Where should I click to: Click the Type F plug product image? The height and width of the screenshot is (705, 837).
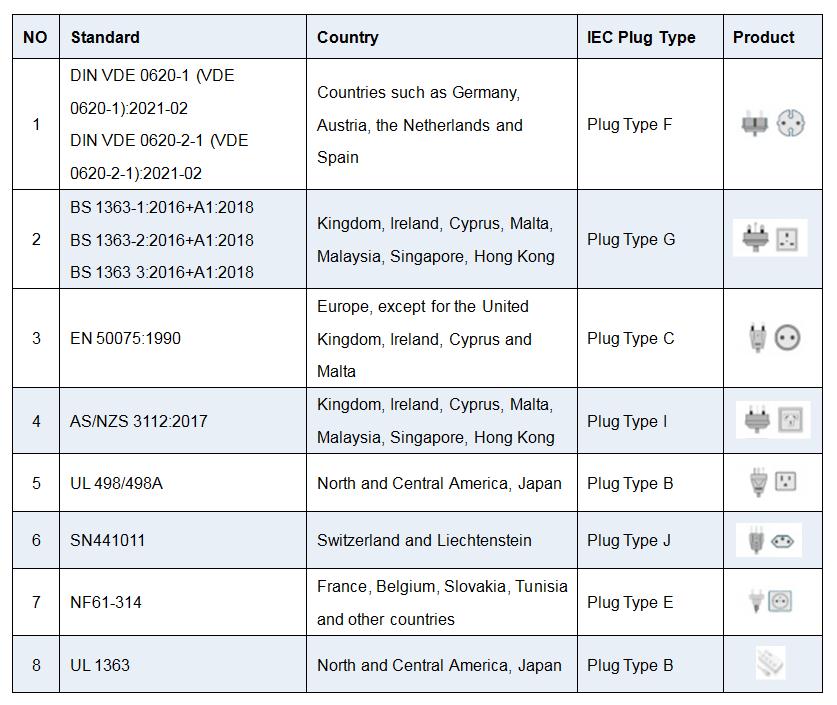point(773,123)
